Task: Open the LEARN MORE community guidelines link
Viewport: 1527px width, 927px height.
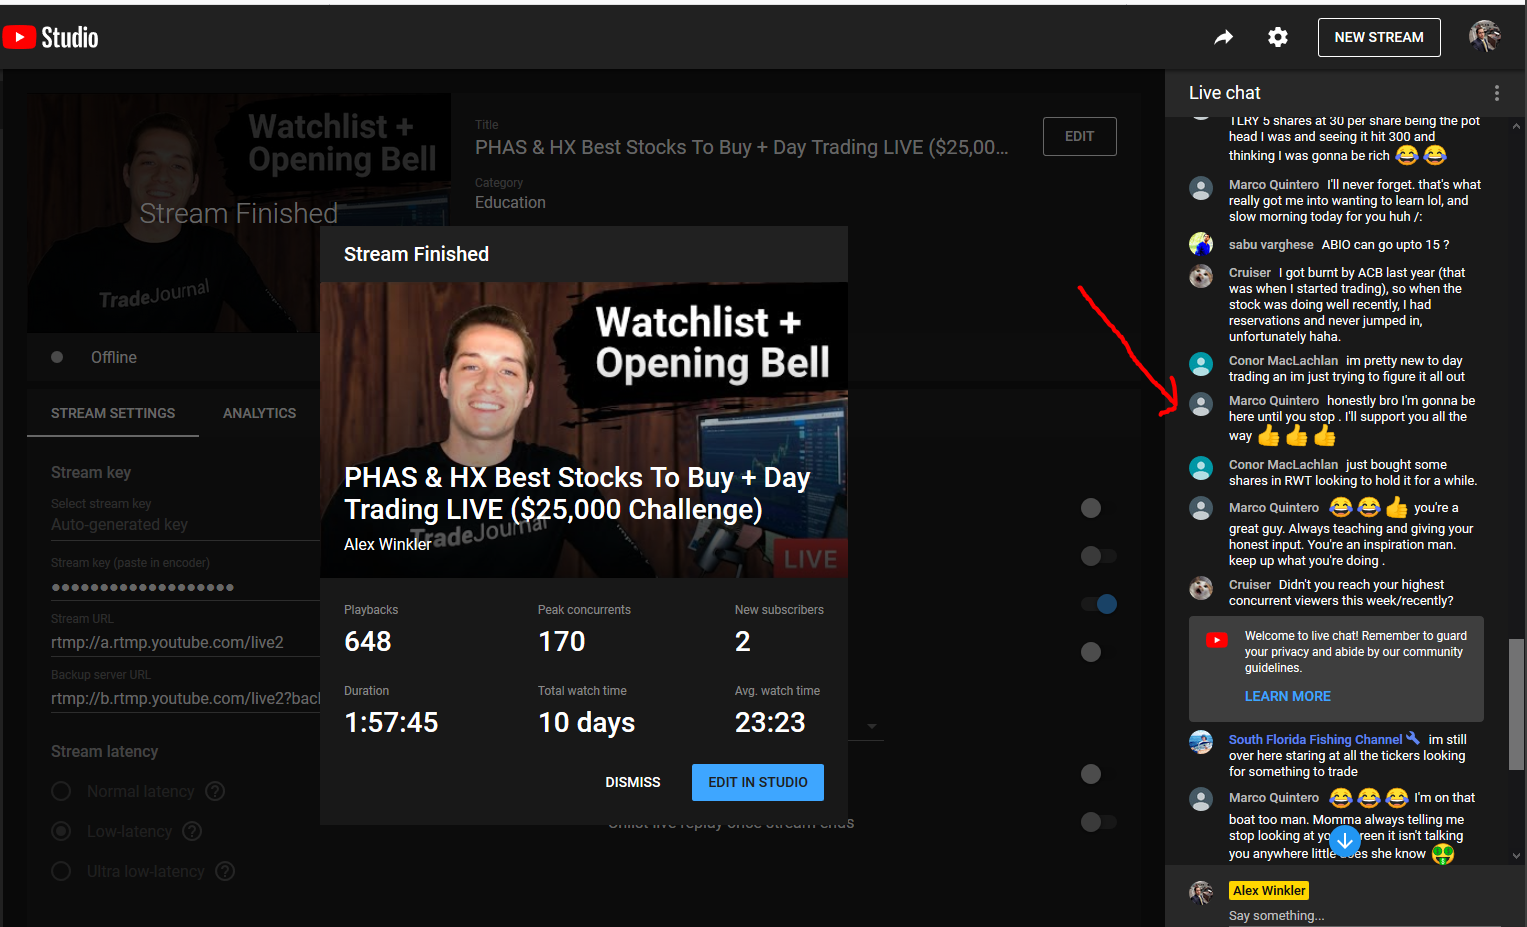Action: pyautogui.click(x=1287, y=696)
